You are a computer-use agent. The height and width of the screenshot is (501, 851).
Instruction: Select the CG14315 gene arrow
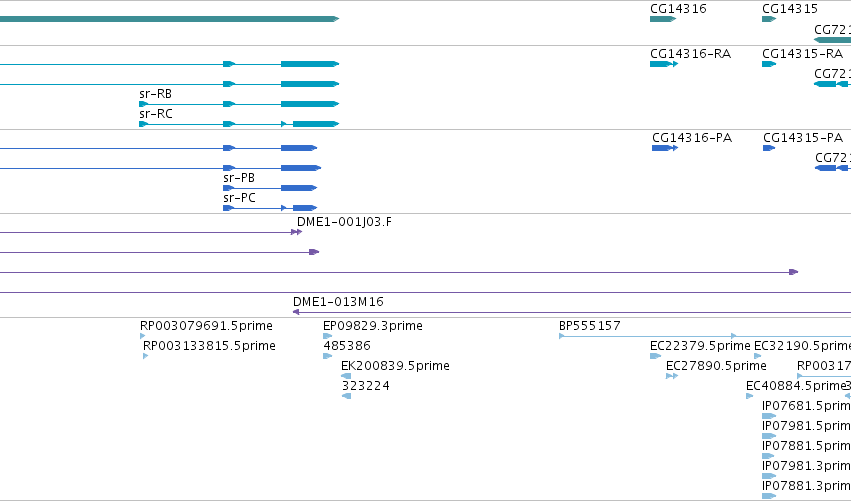(769, 19)
